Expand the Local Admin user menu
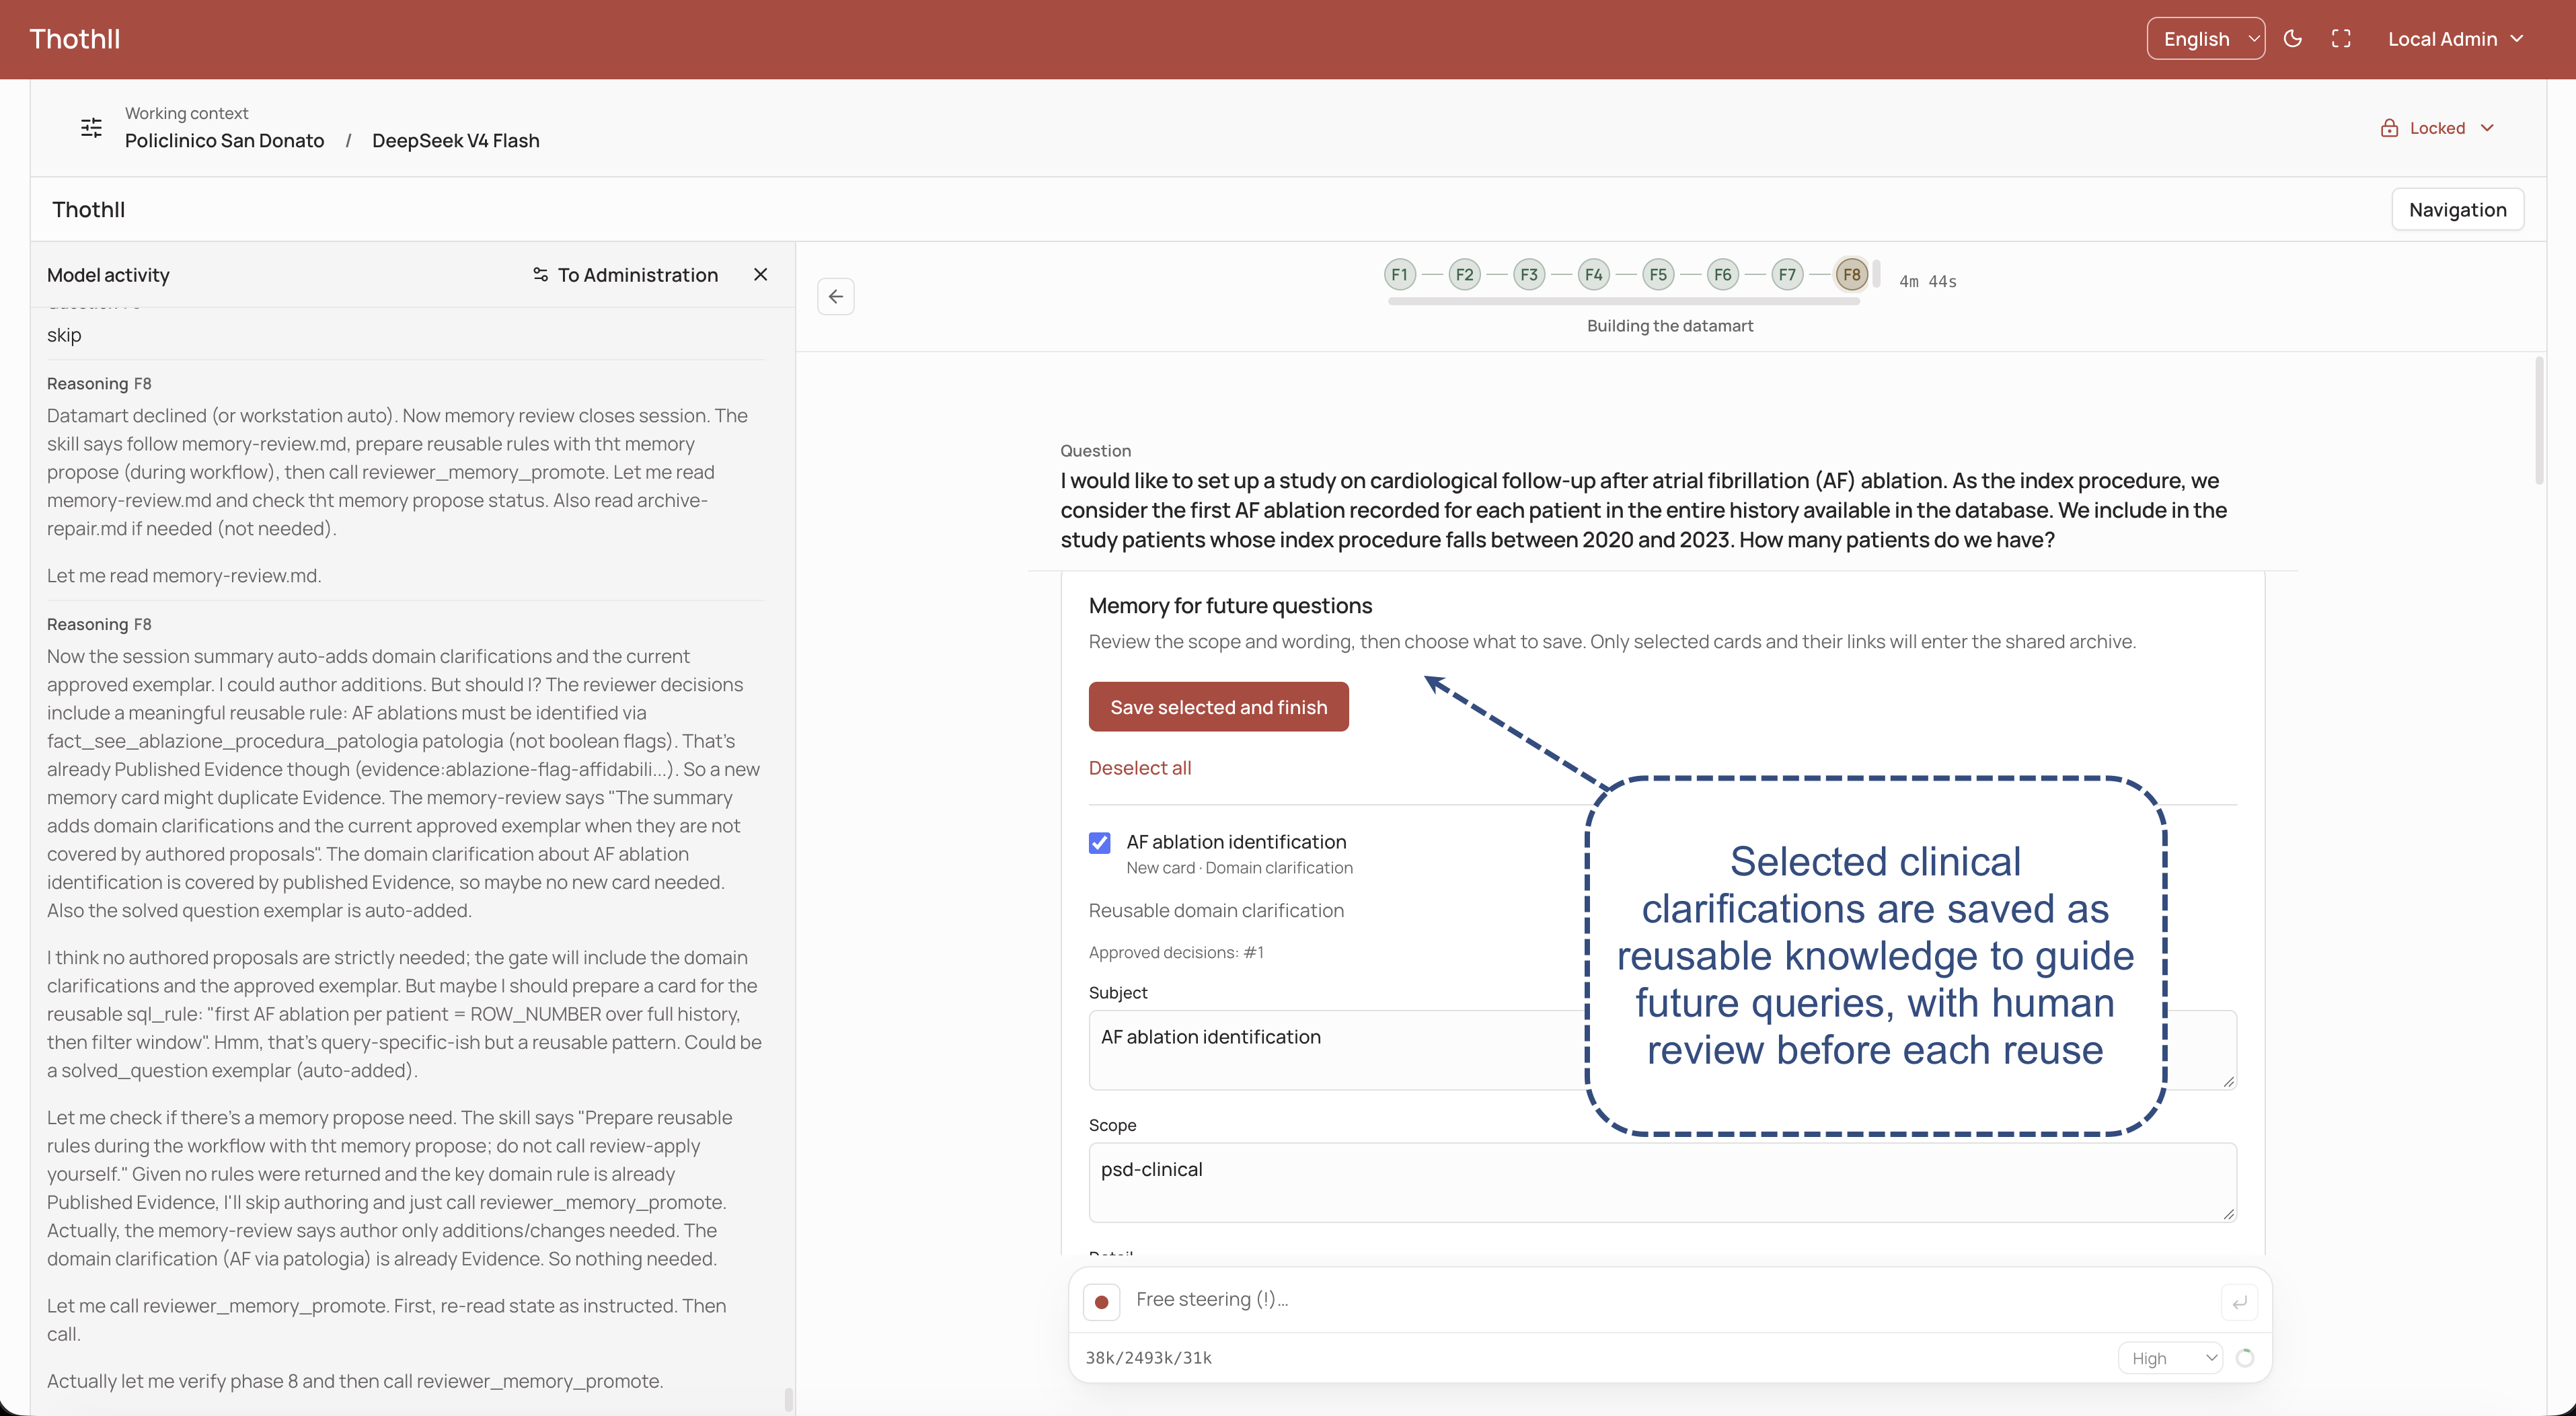The height and width of the screenshot is (1416, 2576). click(x=2456, y=39)
